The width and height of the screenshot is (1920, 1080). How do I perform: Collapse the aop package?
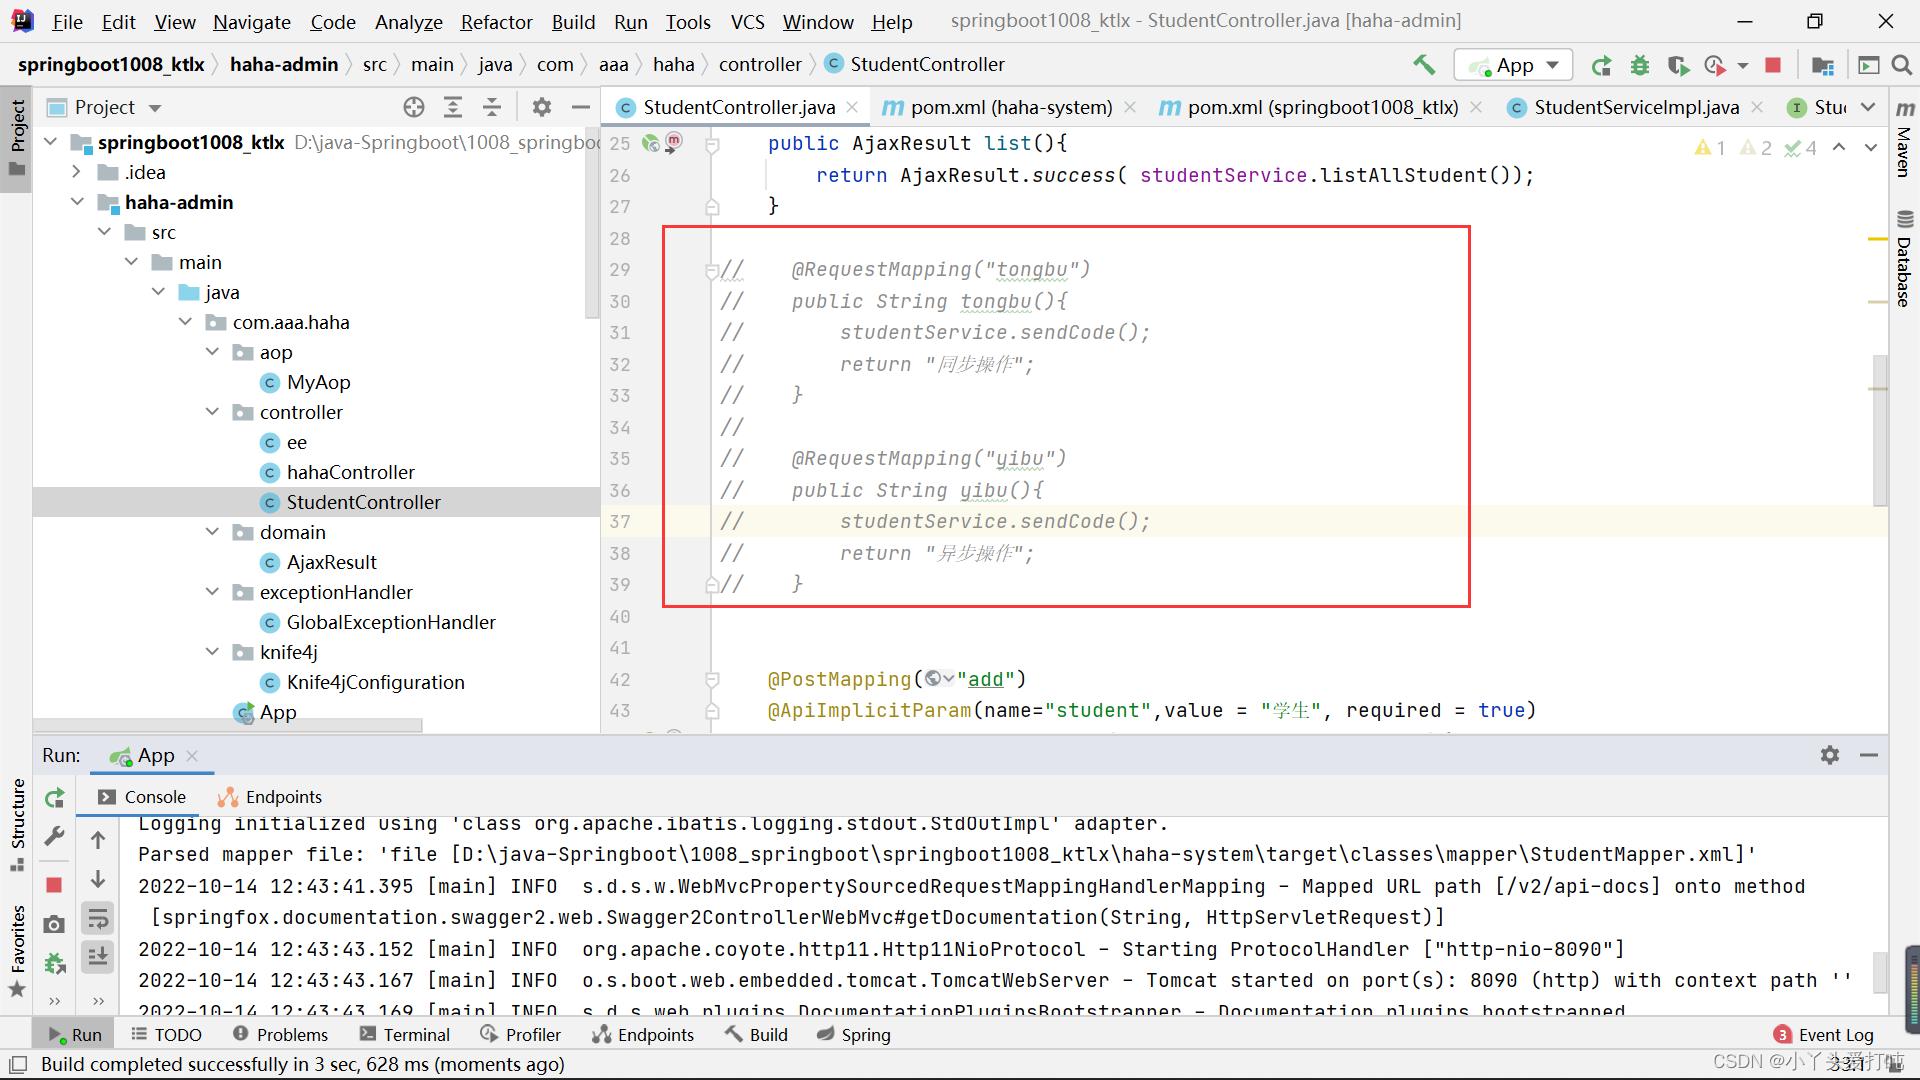coord(212,352)
